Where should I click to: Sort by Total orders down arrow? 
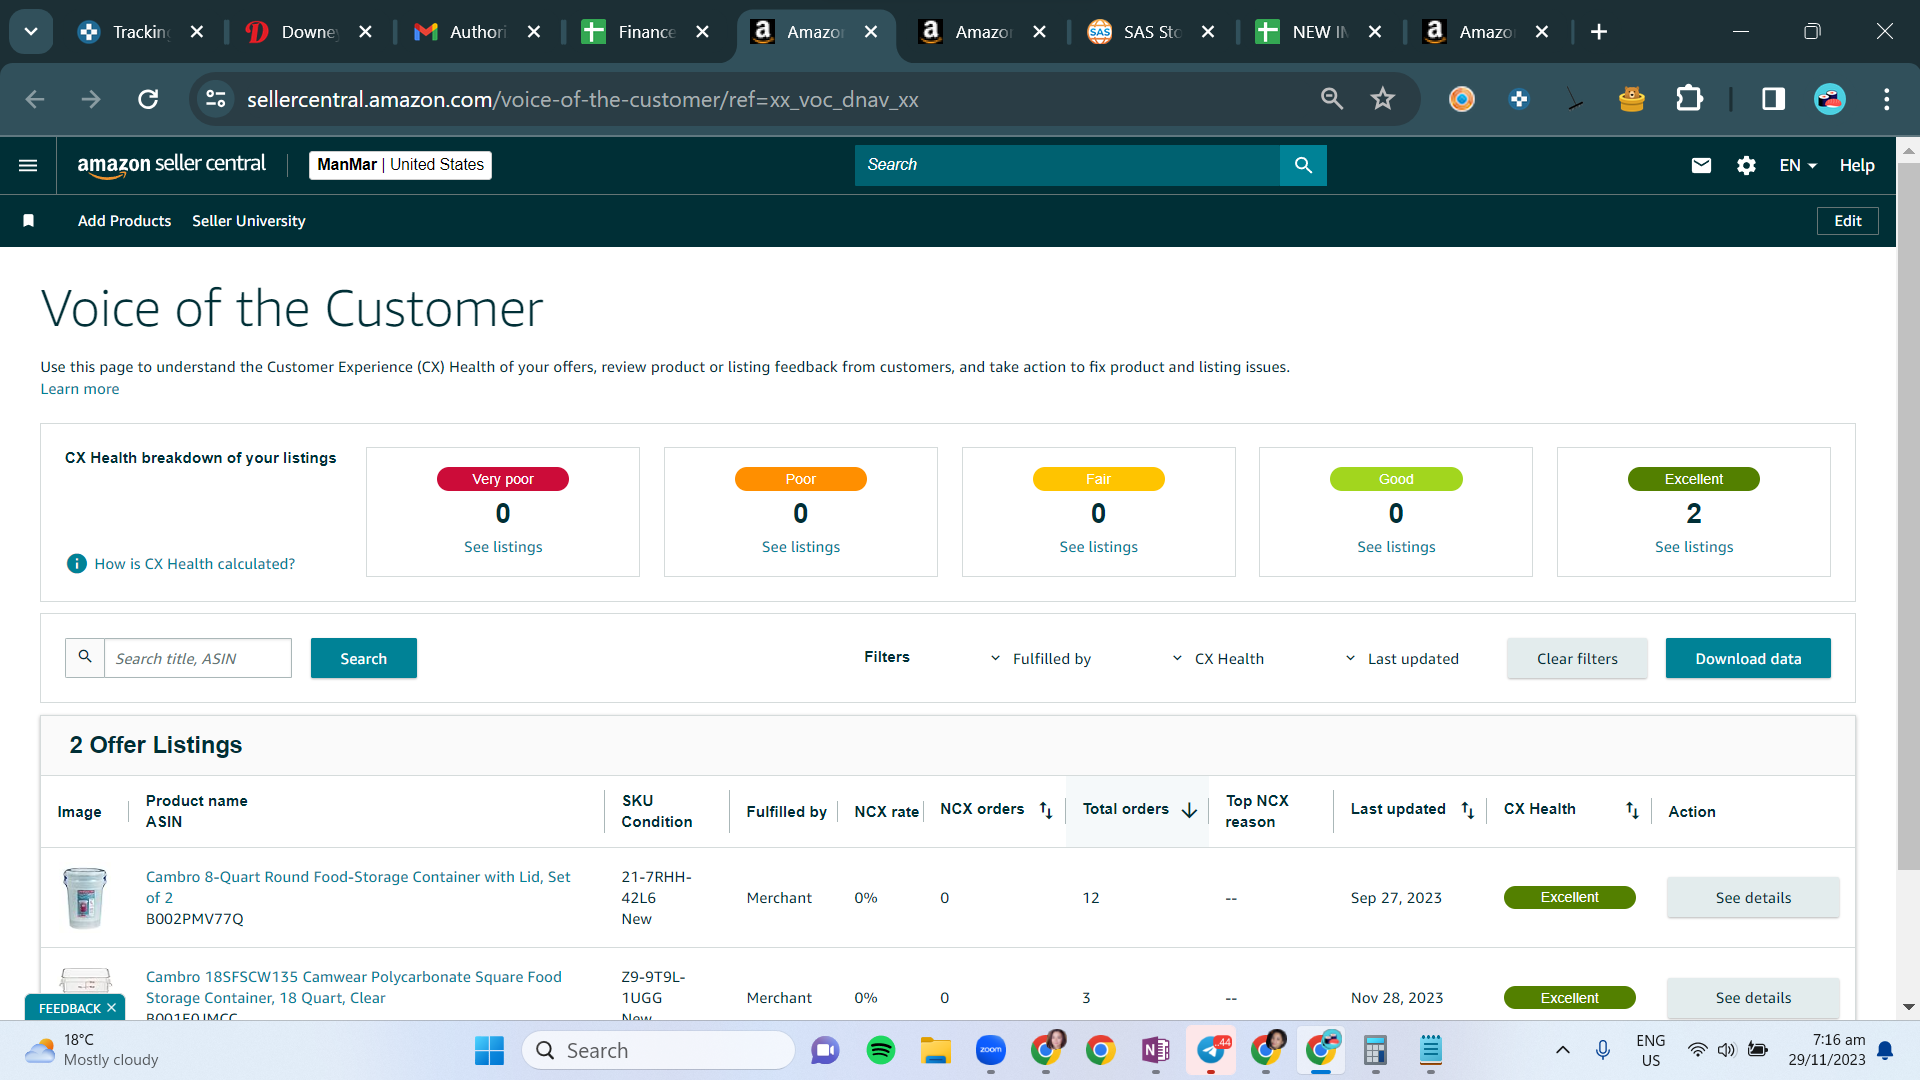(x=1189, y=810)
